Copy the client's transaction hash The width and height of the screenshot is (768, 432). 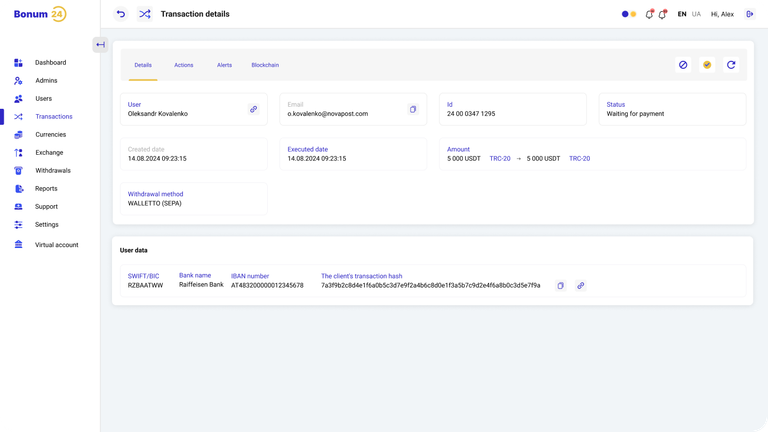coord(560,286)
